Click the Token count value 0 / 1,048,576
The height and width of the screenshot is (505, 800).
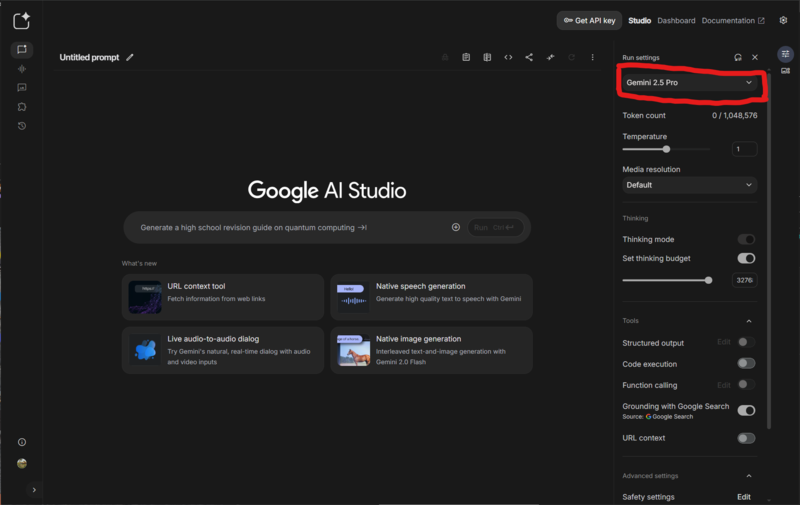point(735,115)
